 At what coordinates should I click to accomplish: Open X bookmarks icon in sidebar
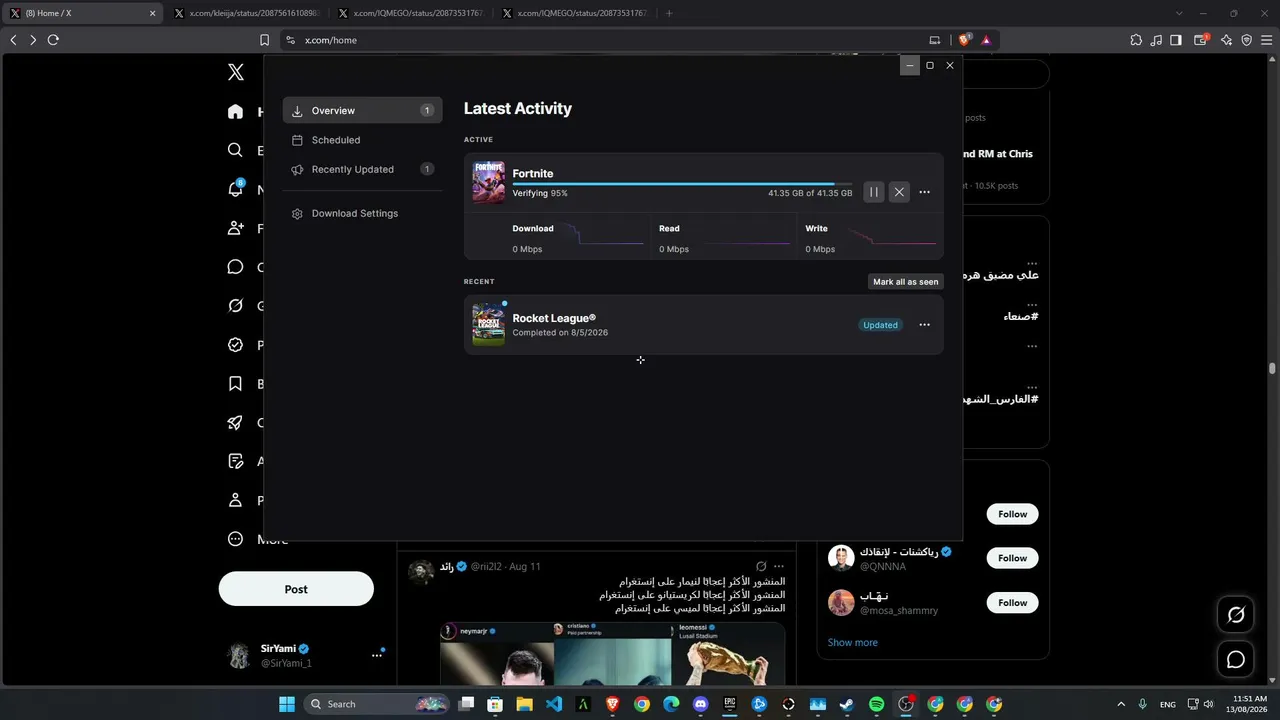[x=235, y=384]
